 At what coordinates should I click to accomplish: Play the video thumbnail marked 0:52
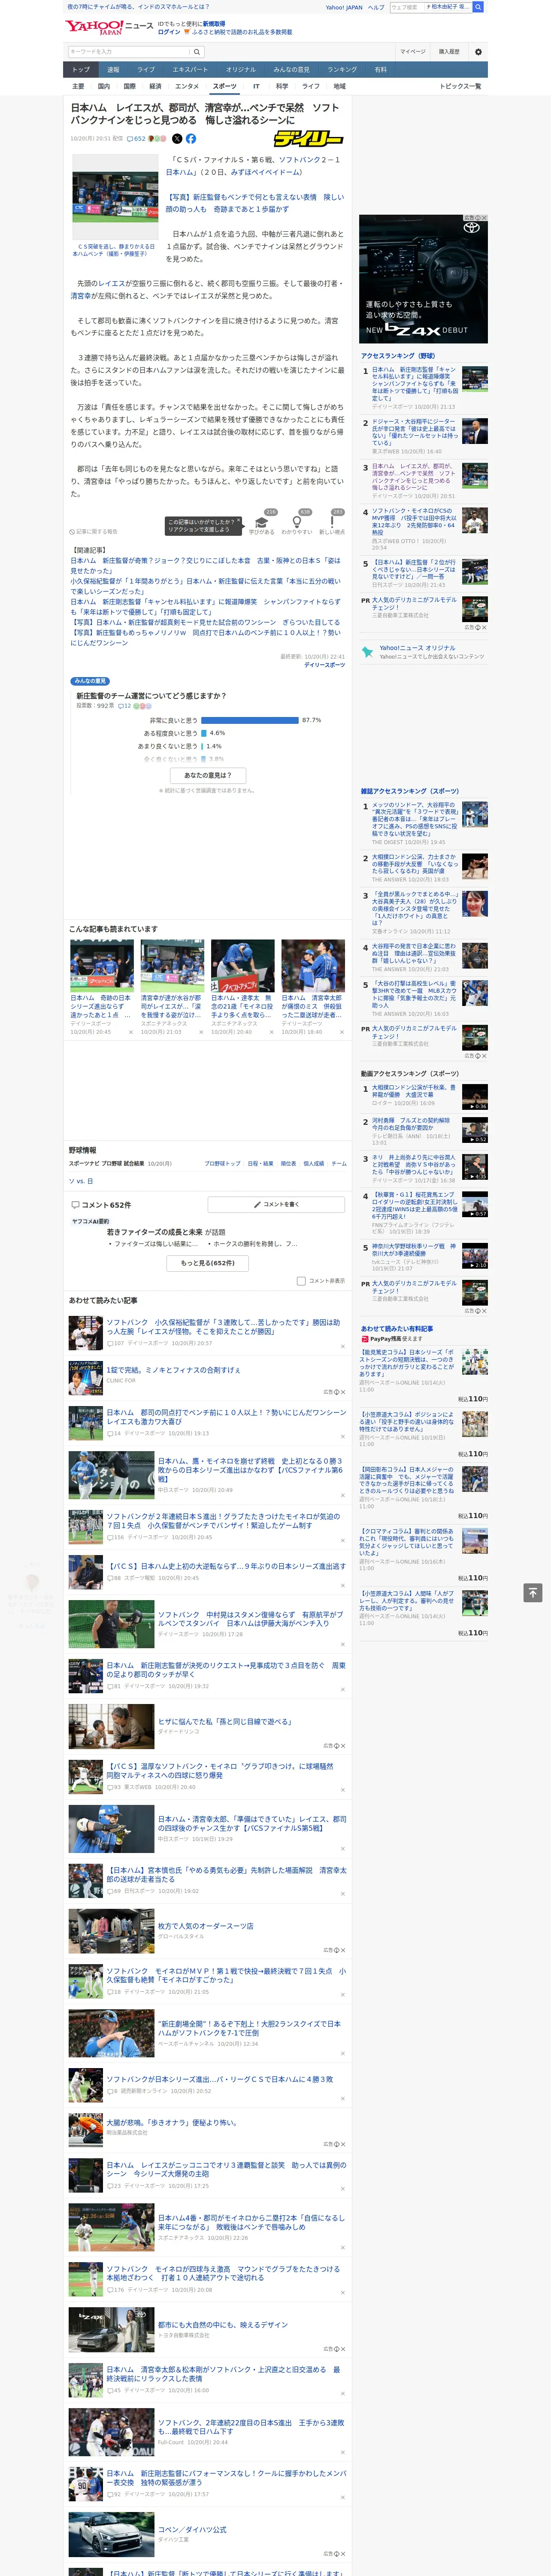475,1130
